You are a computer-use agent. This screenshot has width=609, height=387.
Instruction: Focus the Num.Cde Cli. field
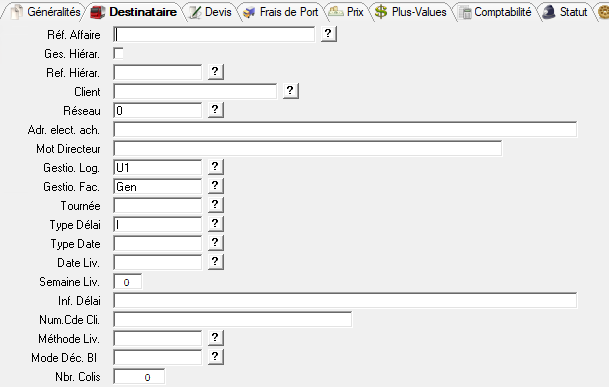(233, 320)
